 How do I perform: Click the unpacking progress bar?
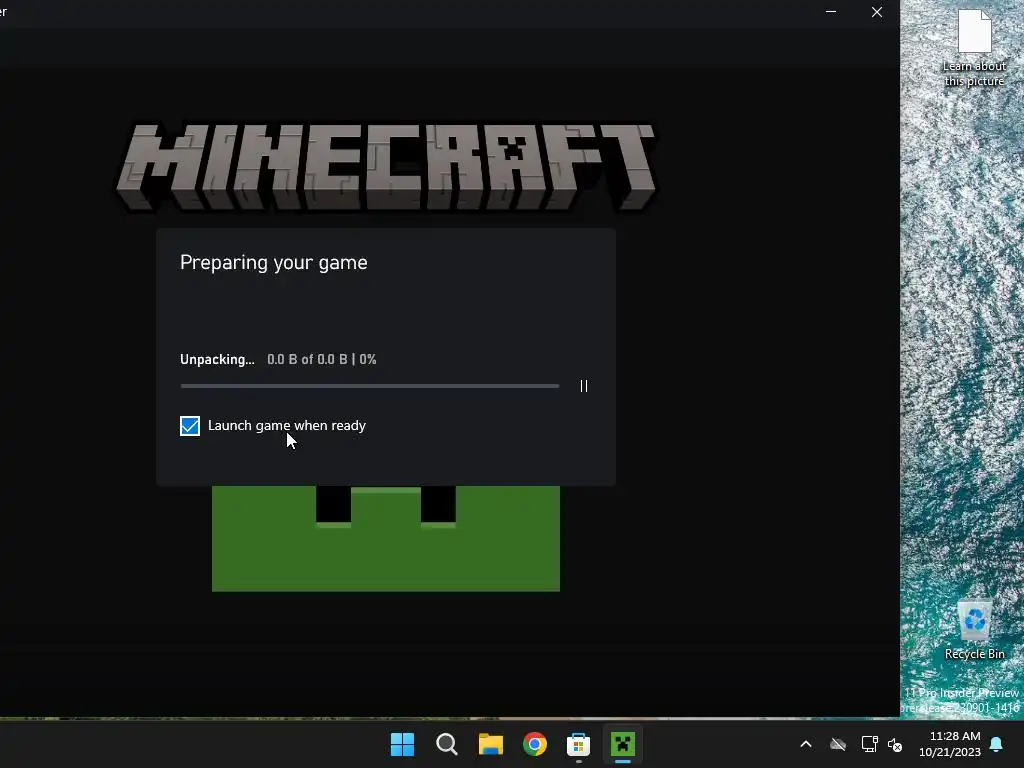[370, 386]
